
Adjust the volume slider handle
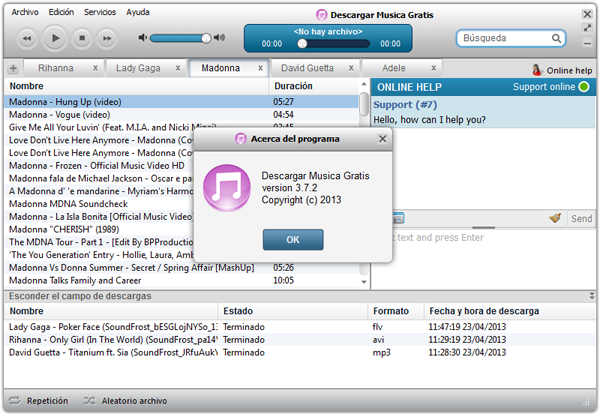[206, 38]
